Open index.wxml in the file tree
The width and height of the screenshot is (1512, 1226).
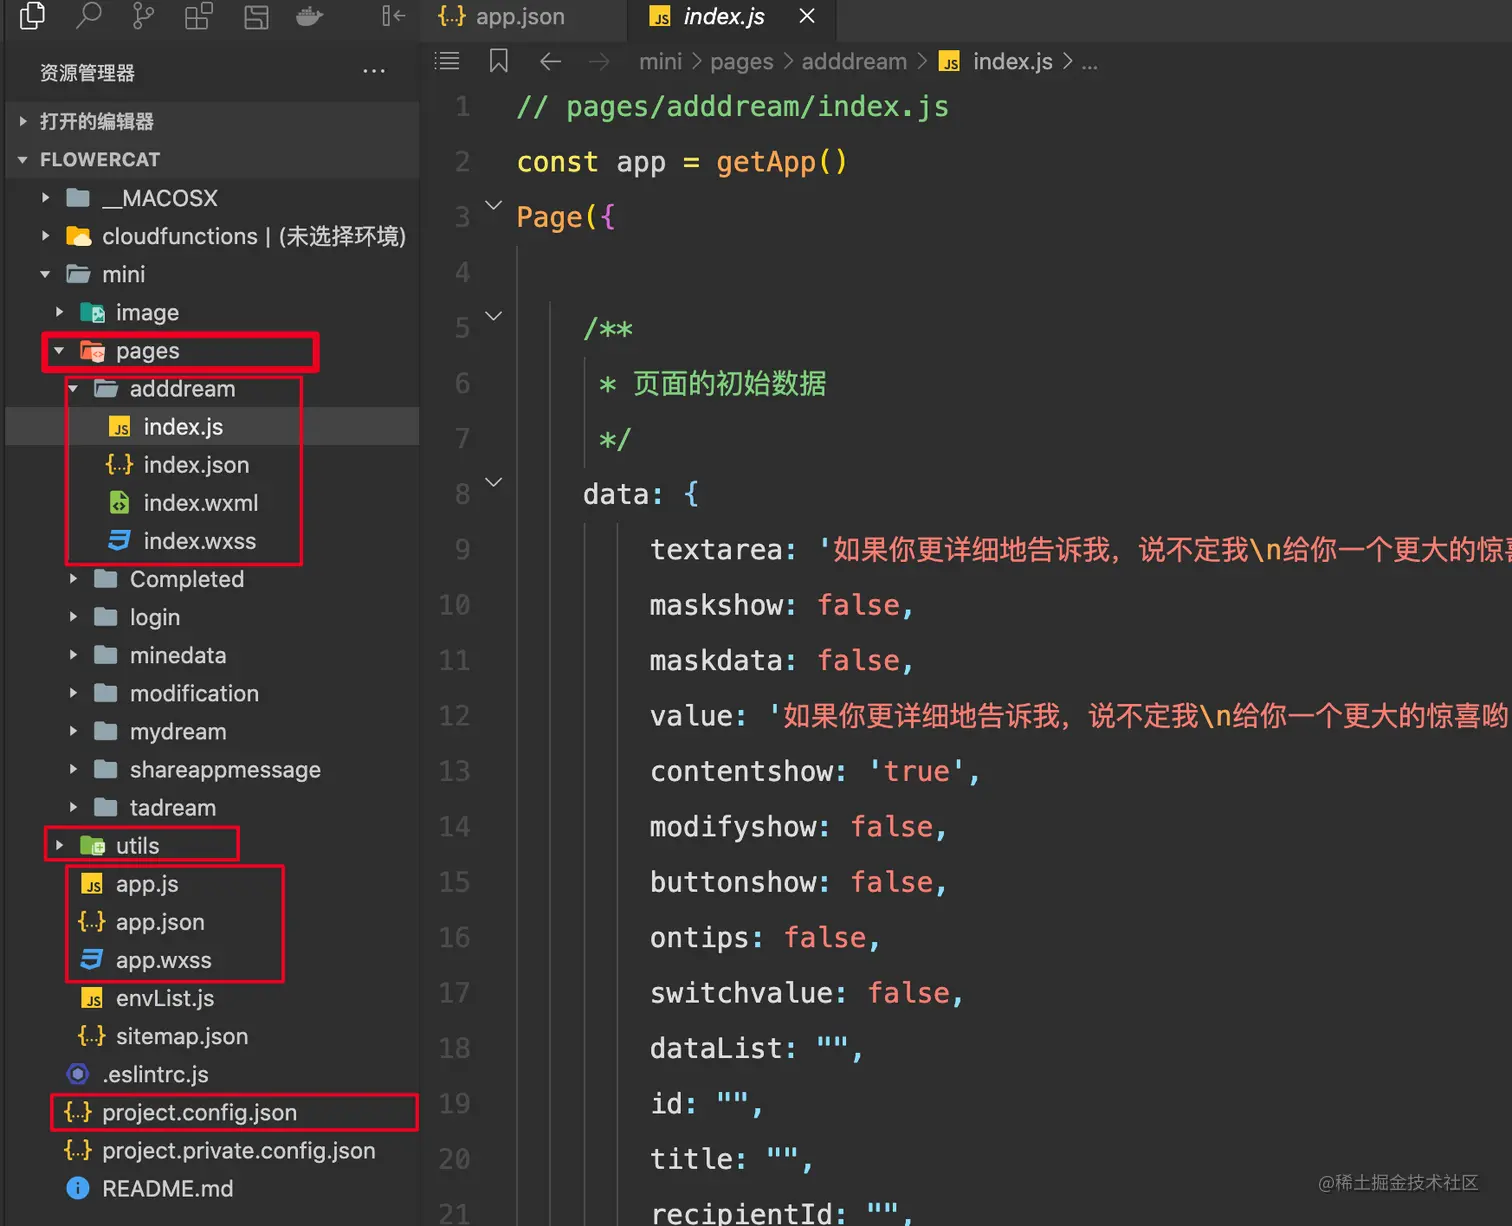pyautogui.click(x=212, y=503)
